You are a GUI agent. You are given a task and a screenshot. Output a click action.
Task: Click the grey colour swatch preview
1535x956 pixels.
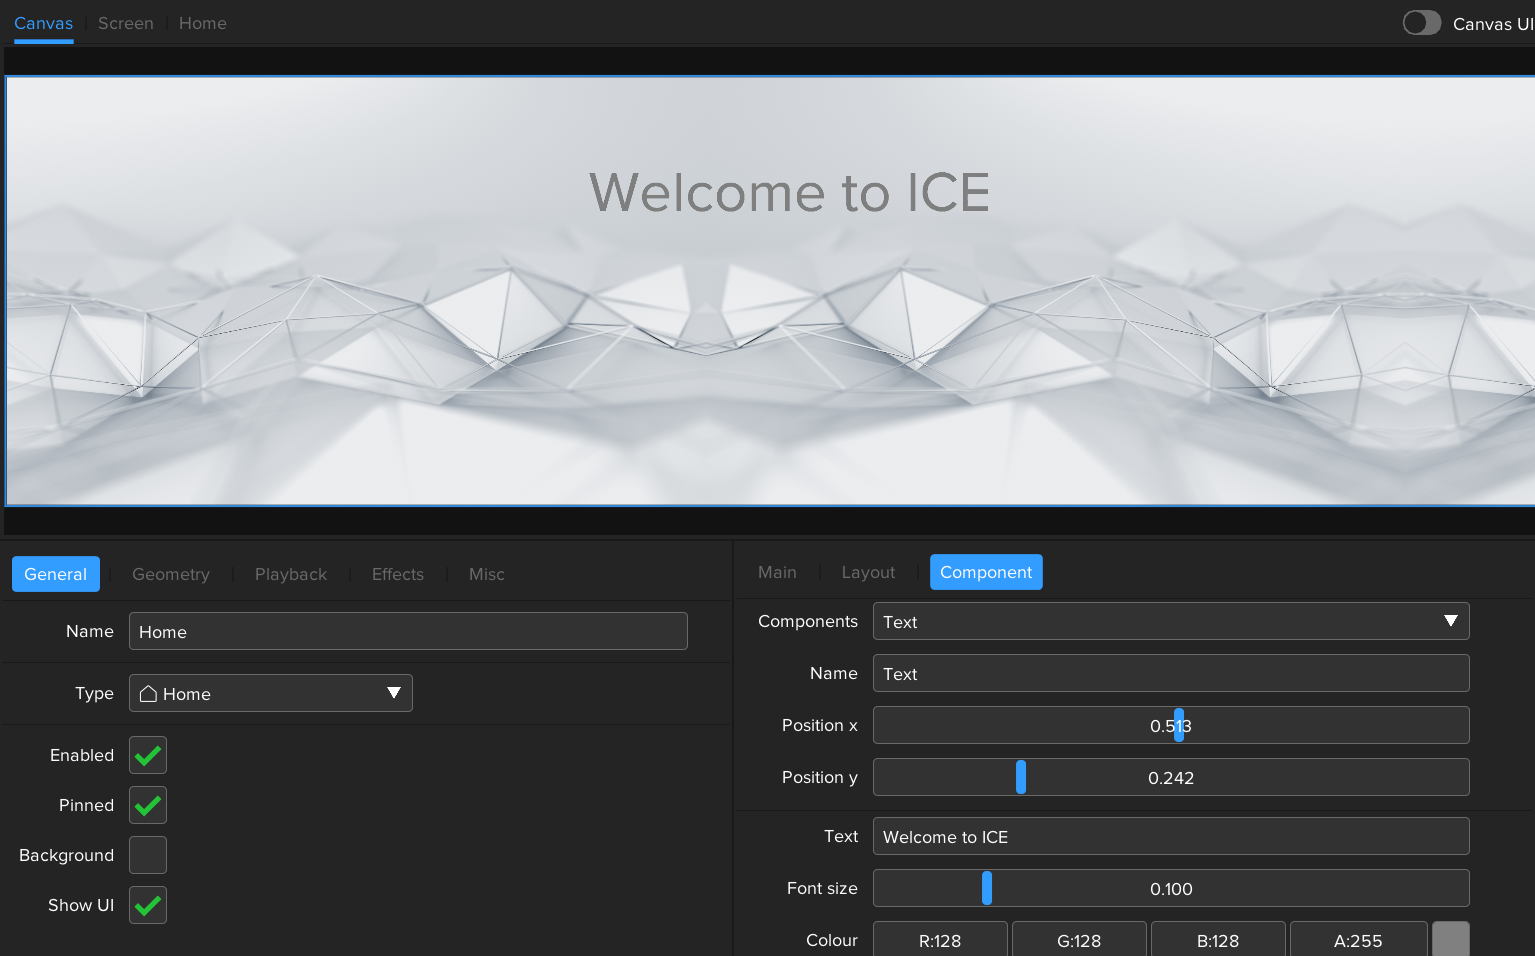tap(1450, 939)
